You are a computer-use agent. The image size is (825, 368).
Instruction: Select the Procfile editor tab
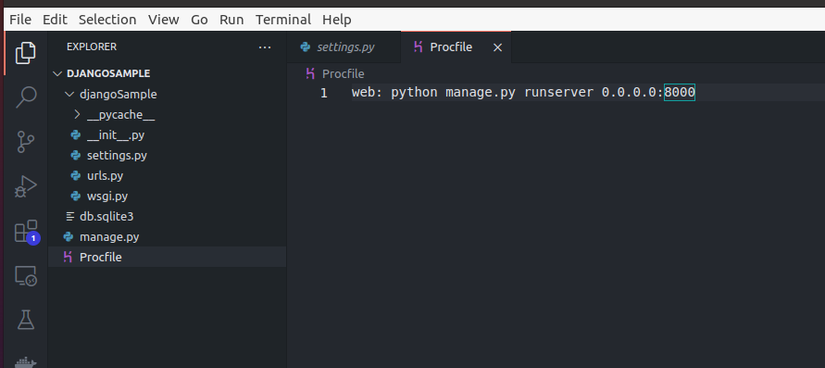[x=456, y=47]
